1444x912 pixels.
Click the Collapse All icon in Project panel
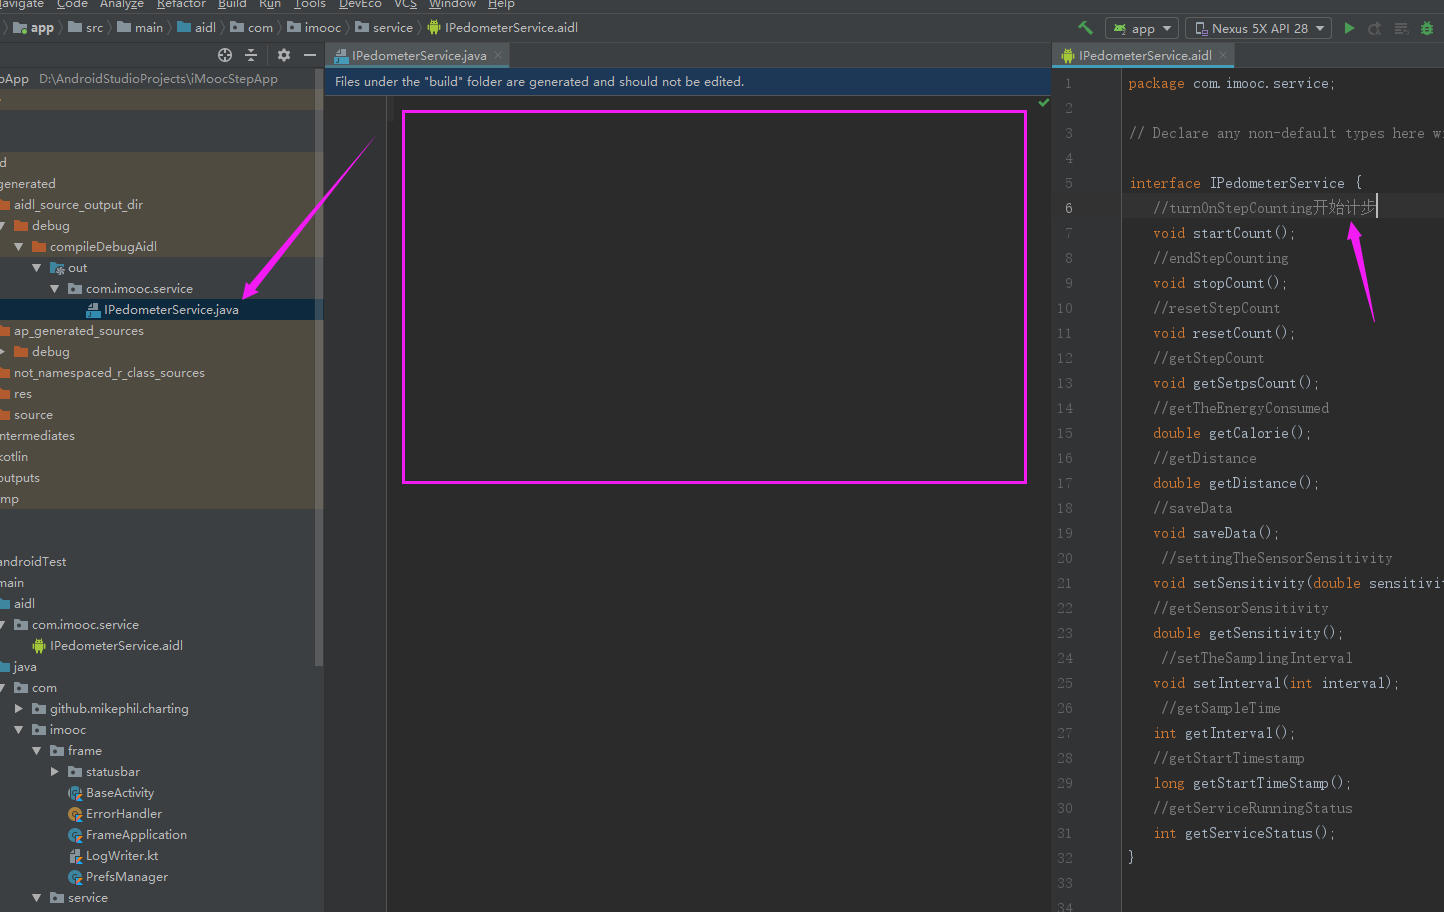tap(251, 55)
